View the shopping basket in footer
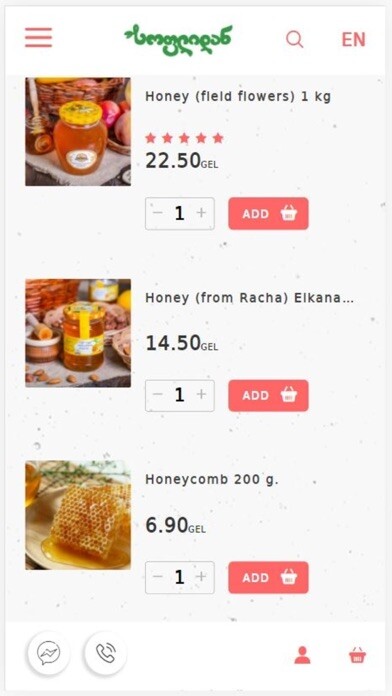This screenshot has height=696, width=392. pyautogui.click(x=357, y=655)
